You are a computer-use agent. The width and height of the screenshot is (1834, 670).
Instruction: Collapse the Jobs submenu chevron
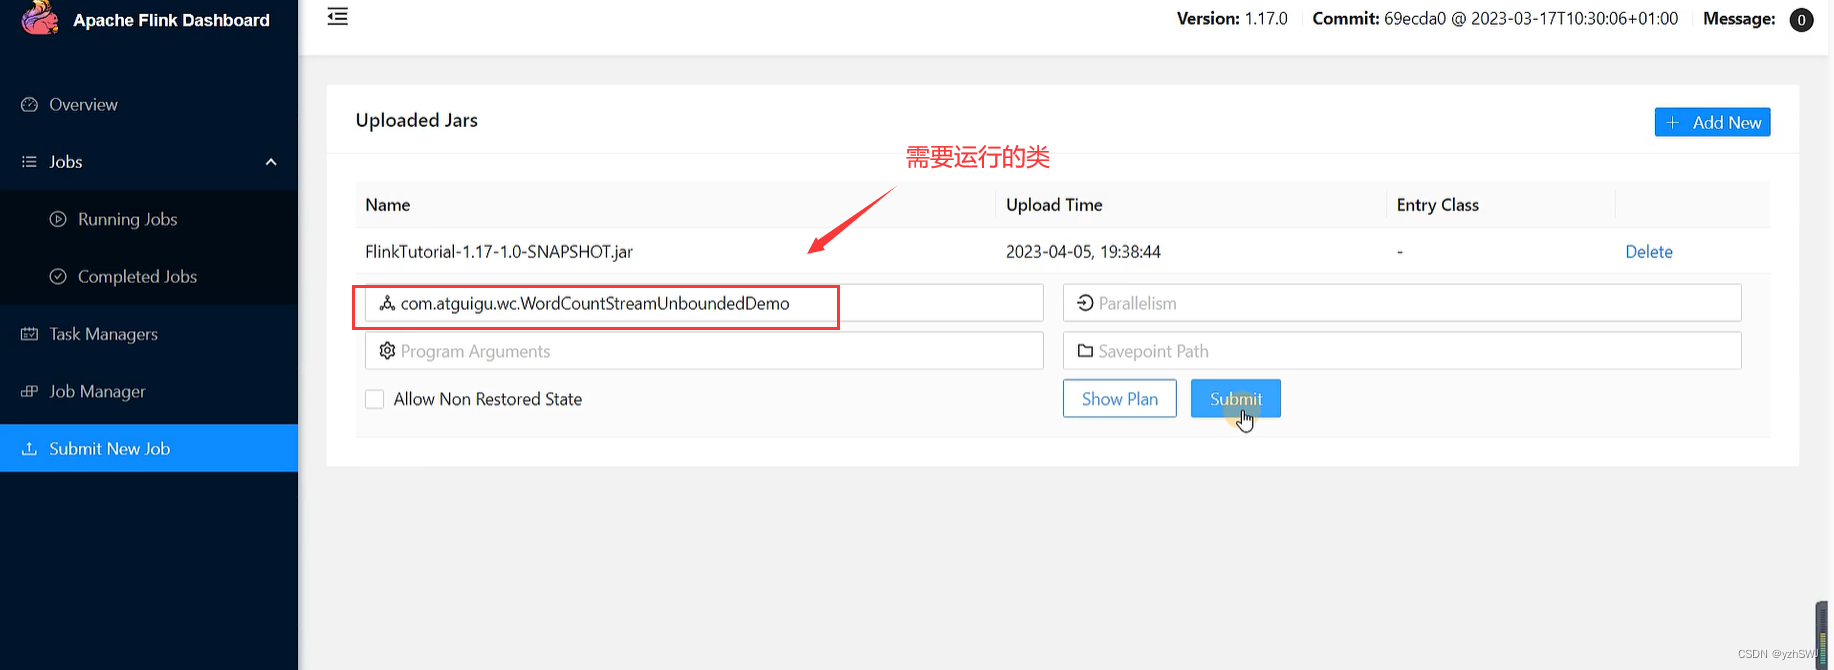coord(271,162)
